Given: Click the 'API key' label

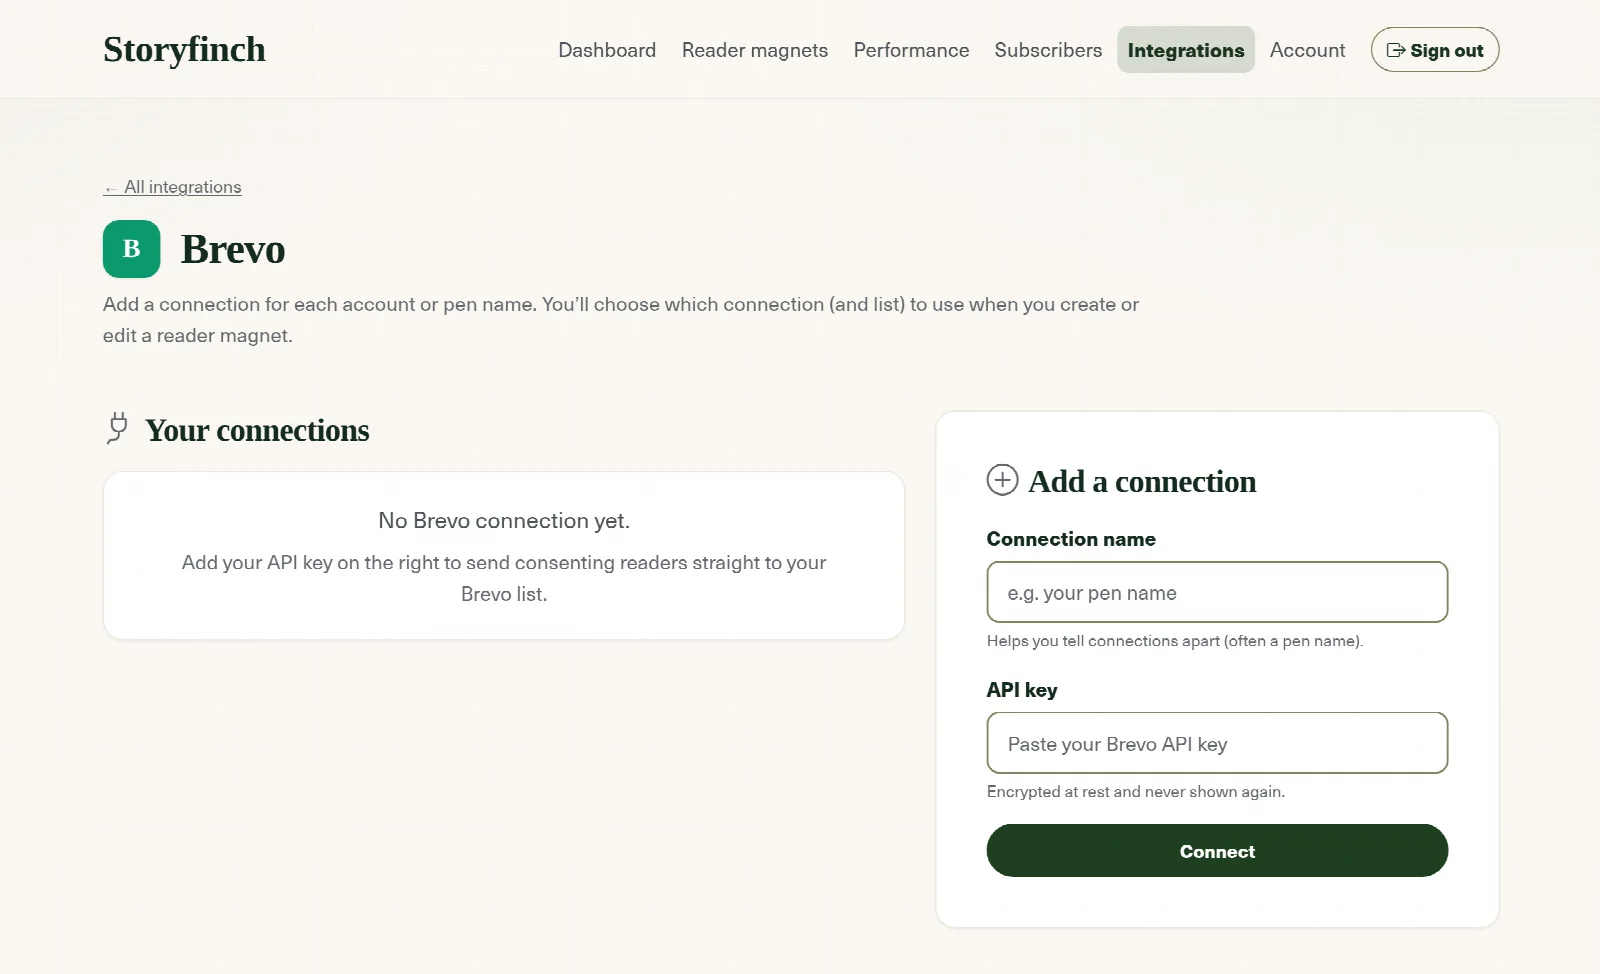Looking at the screenshot, I should [x=1022, y=690].
